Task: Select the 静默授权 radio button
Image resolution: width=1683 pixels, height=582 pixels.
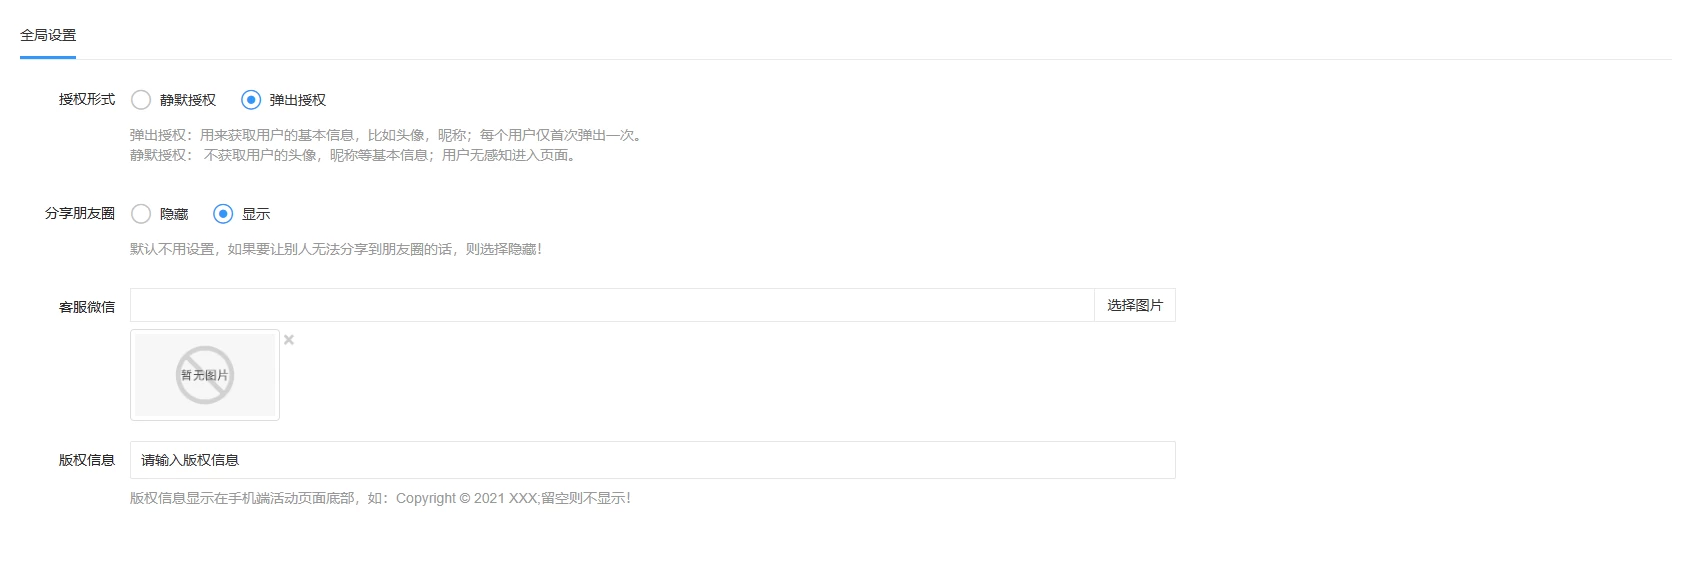Action: pyautogui.click(x=141, y=100)
